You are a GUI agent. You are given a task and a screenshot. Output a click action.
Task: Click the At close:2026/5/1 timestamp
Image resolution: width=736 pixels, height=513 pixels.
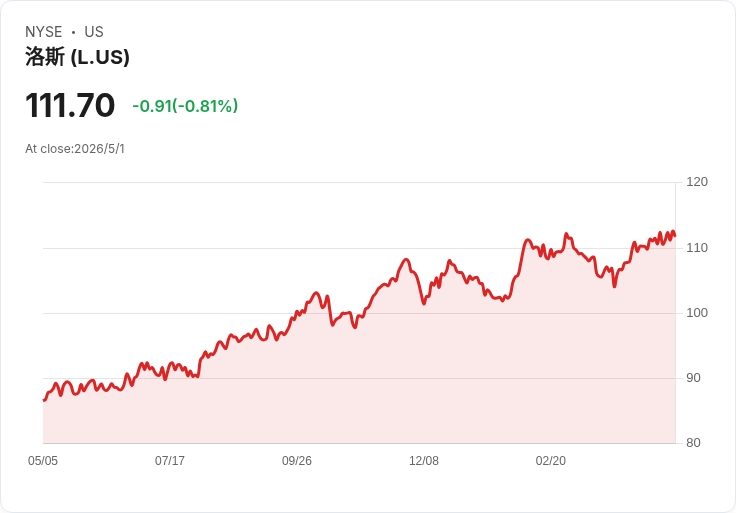[75, 149]
